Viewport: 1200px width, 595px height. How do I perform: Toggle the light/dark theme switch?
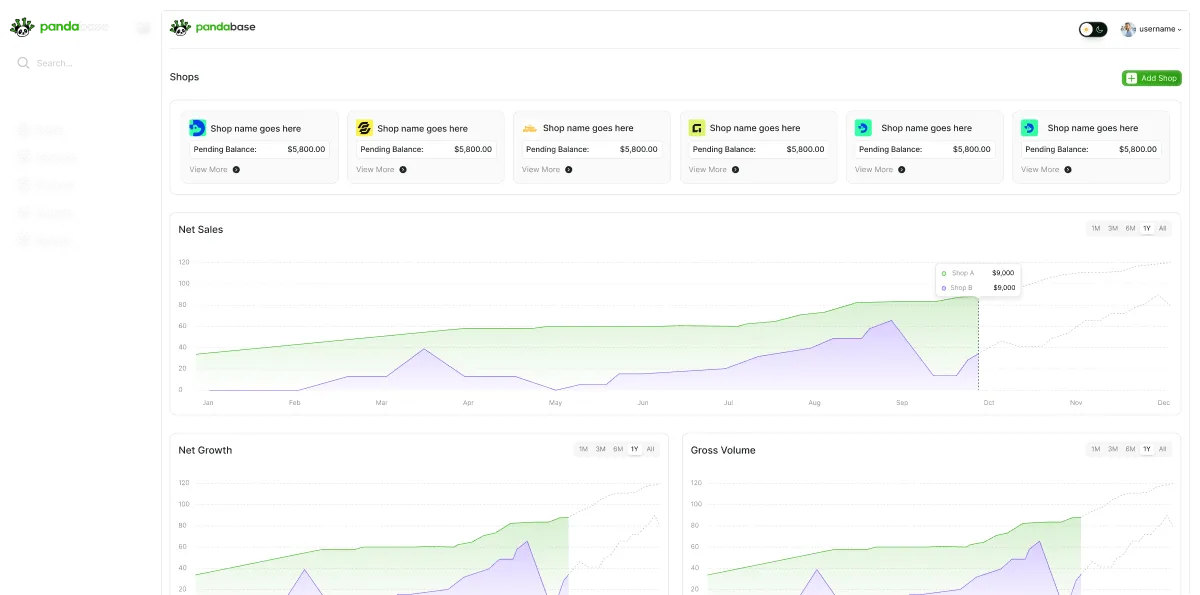pos(1092,29)
